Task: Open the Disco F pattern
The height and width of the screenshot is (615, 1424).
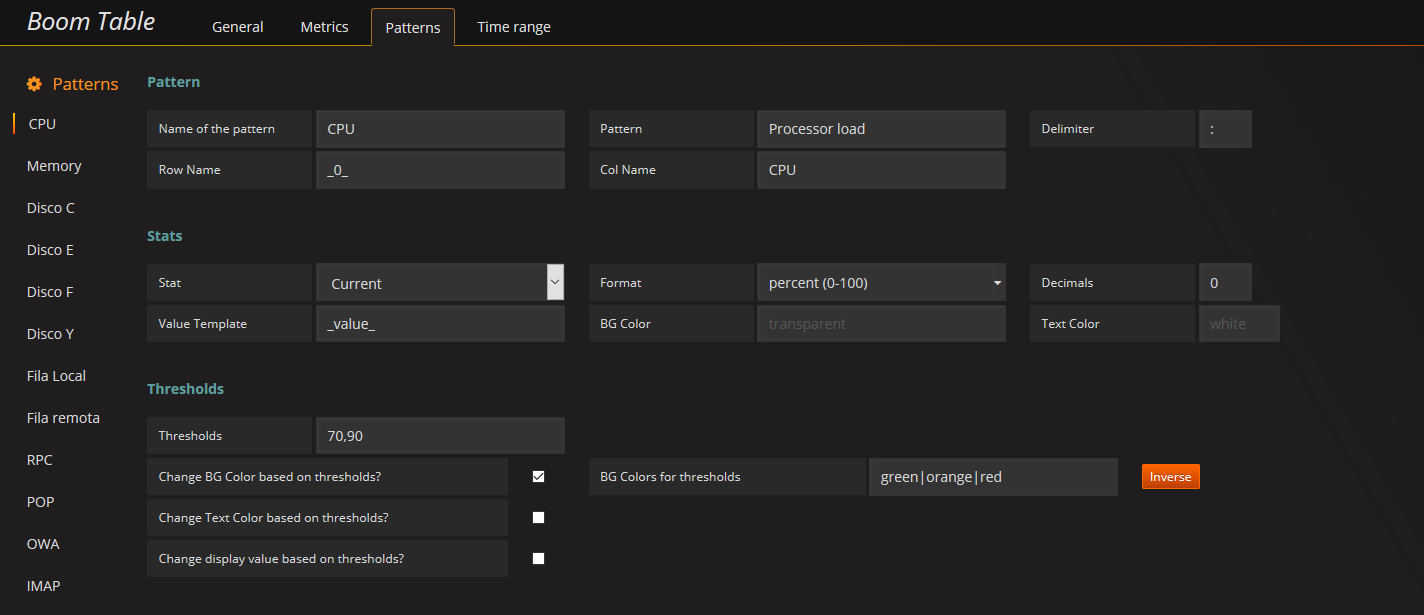Action: click(50, 292)
